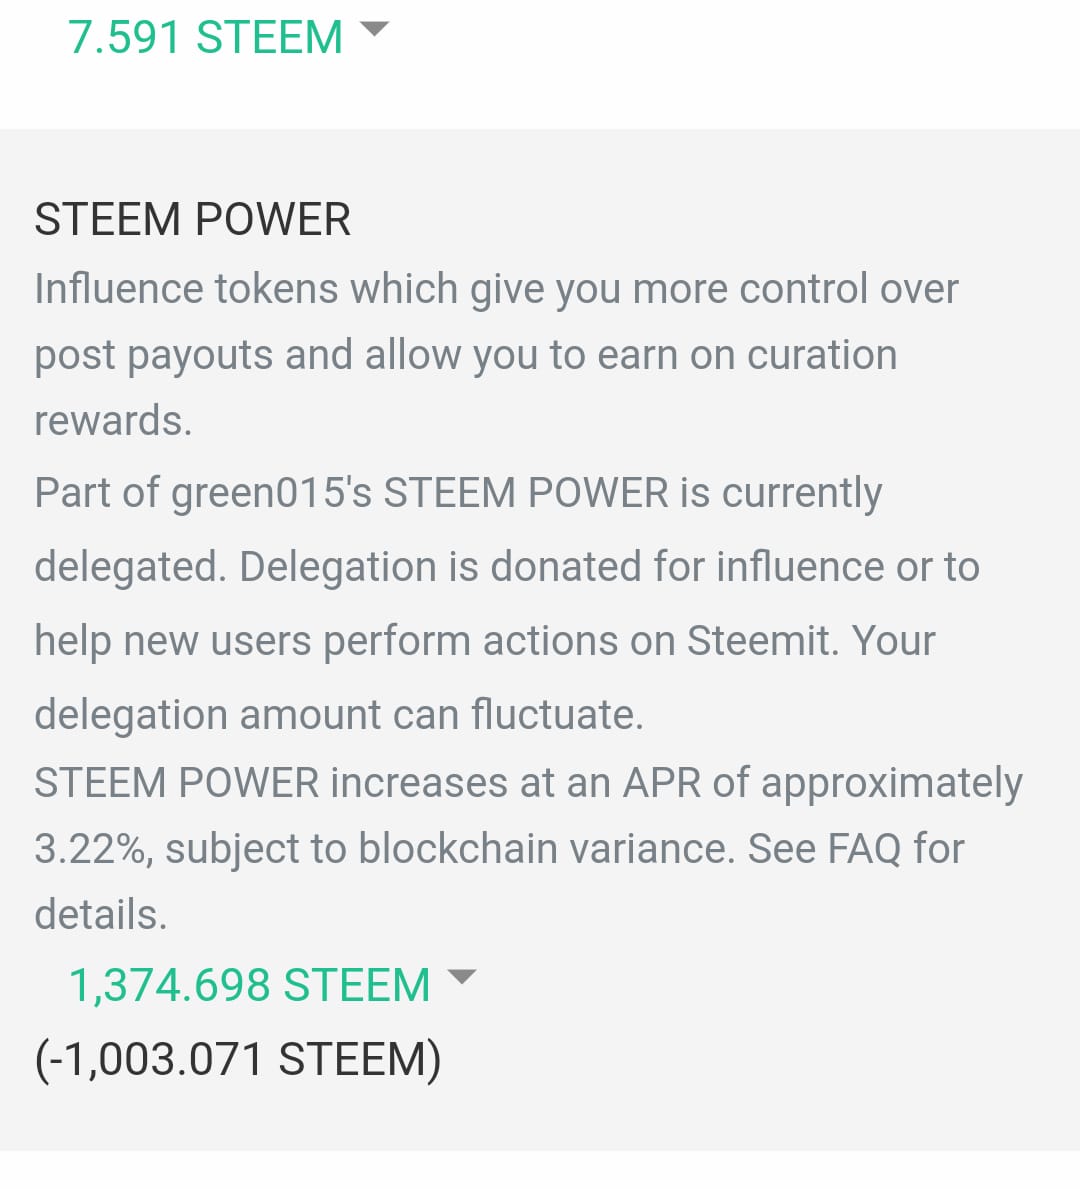1080x1189 pixels.
Task: Click the caret arrow beside 7.591 STEEM
Action: pyautogui.click(x=374, y=30)
